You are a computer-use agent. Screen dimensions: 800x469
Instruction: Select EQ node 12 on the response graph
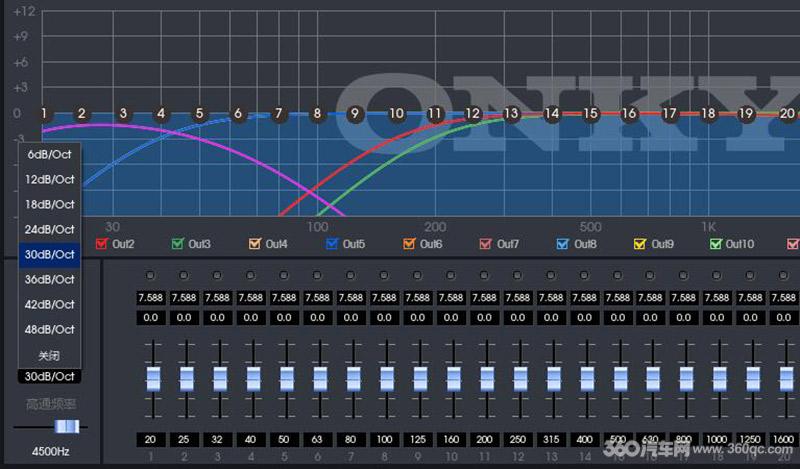[472, 113]
